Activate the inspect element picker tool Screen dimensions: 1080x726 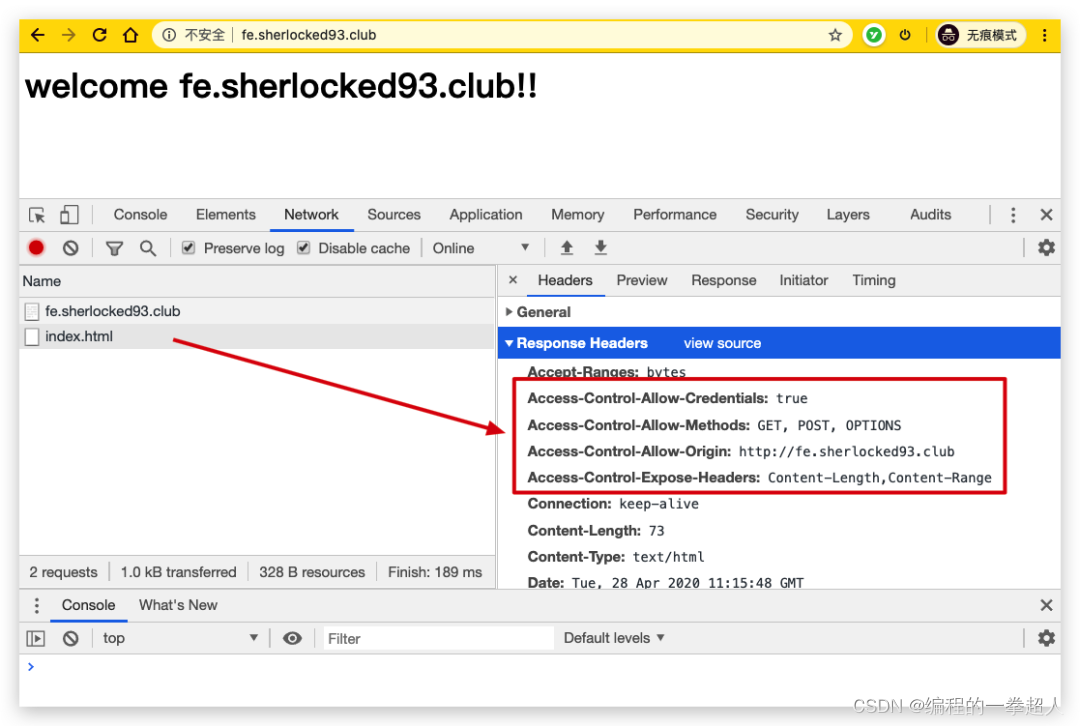point(37,215)
